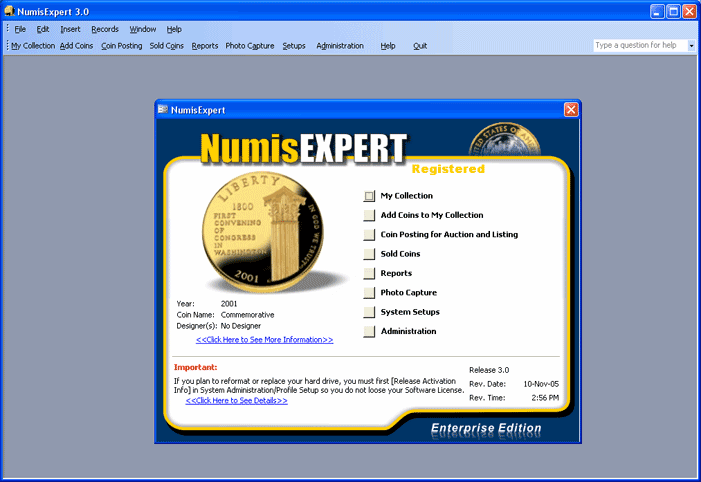The height and width of the screenshot is (482, 701).
Task: Click the Administration square button in dialog
Action: tap(369, 331)
